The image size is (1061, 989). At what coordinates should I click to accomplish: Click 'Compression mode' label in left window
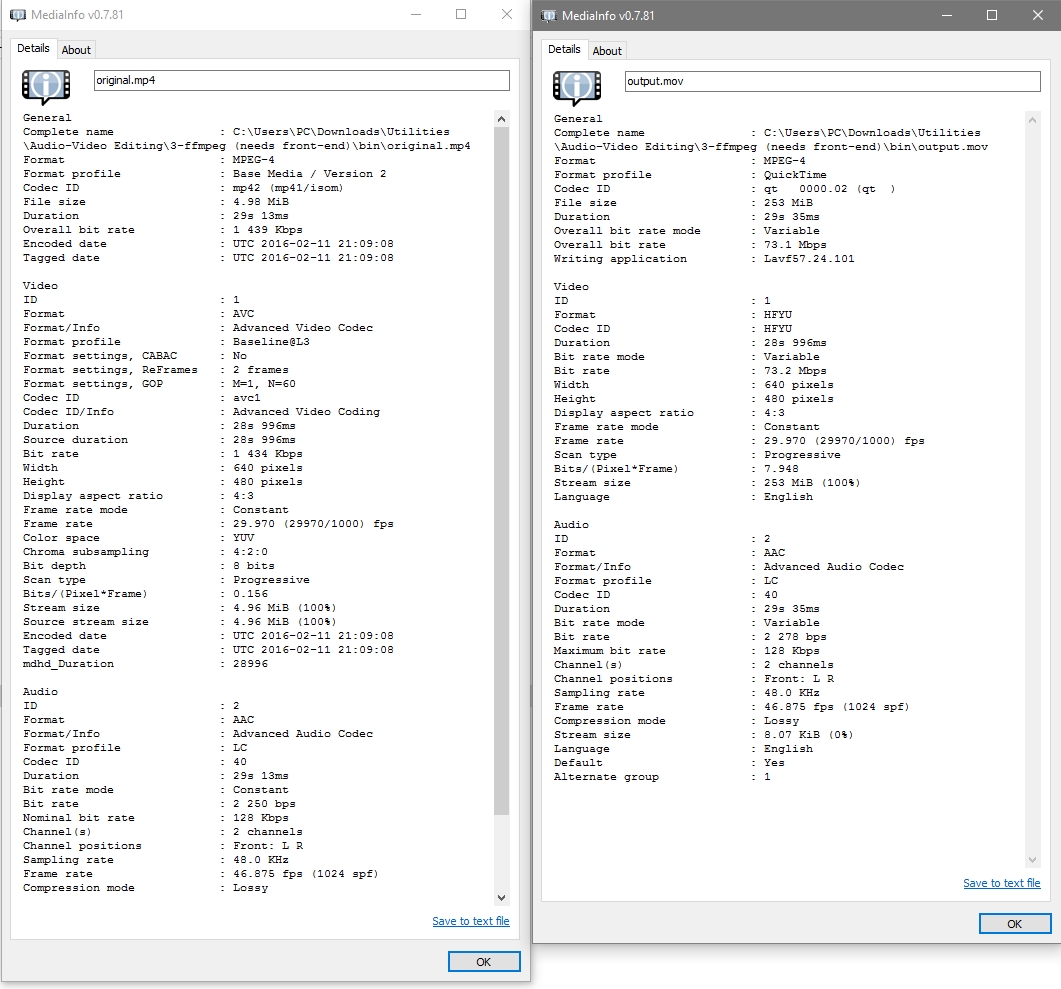[78, 888]
